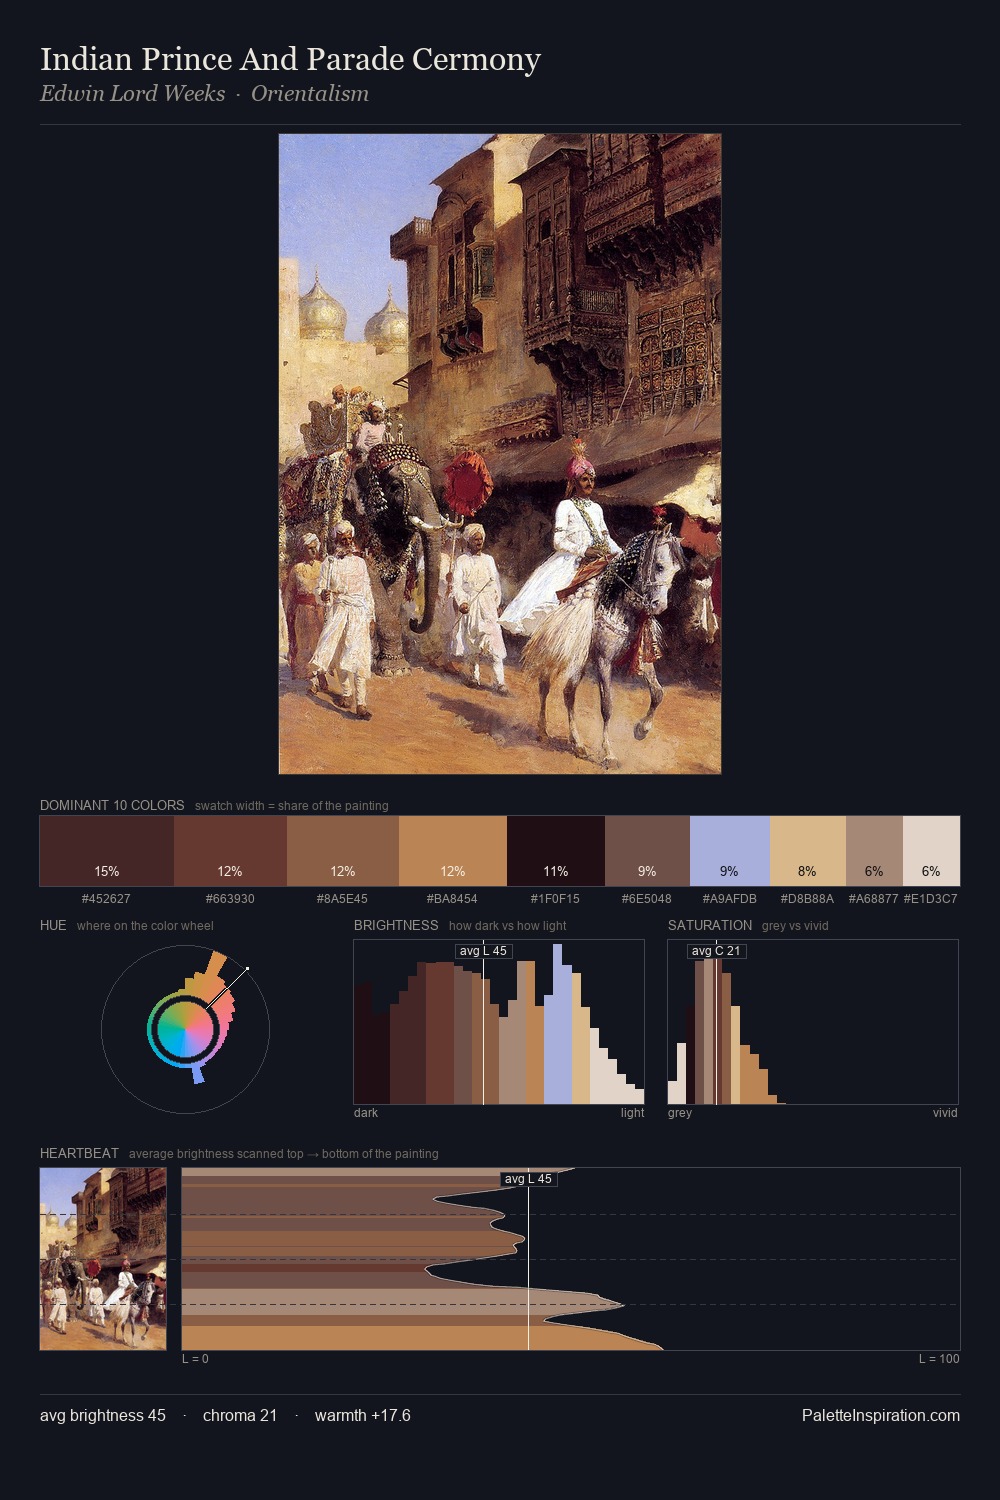Viewport: 1000px width, 1500px height.
Task: Select the #6E5048 swatch
Action: click(647, 851)
